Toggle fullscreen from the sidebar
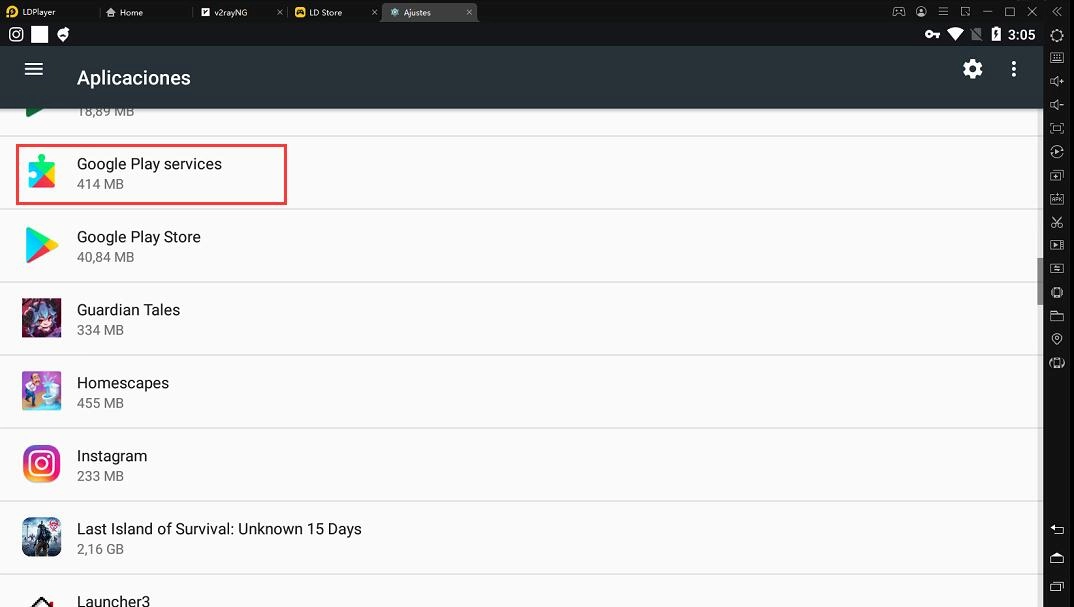1074x607 pixels. click(x=1057, y=128)
